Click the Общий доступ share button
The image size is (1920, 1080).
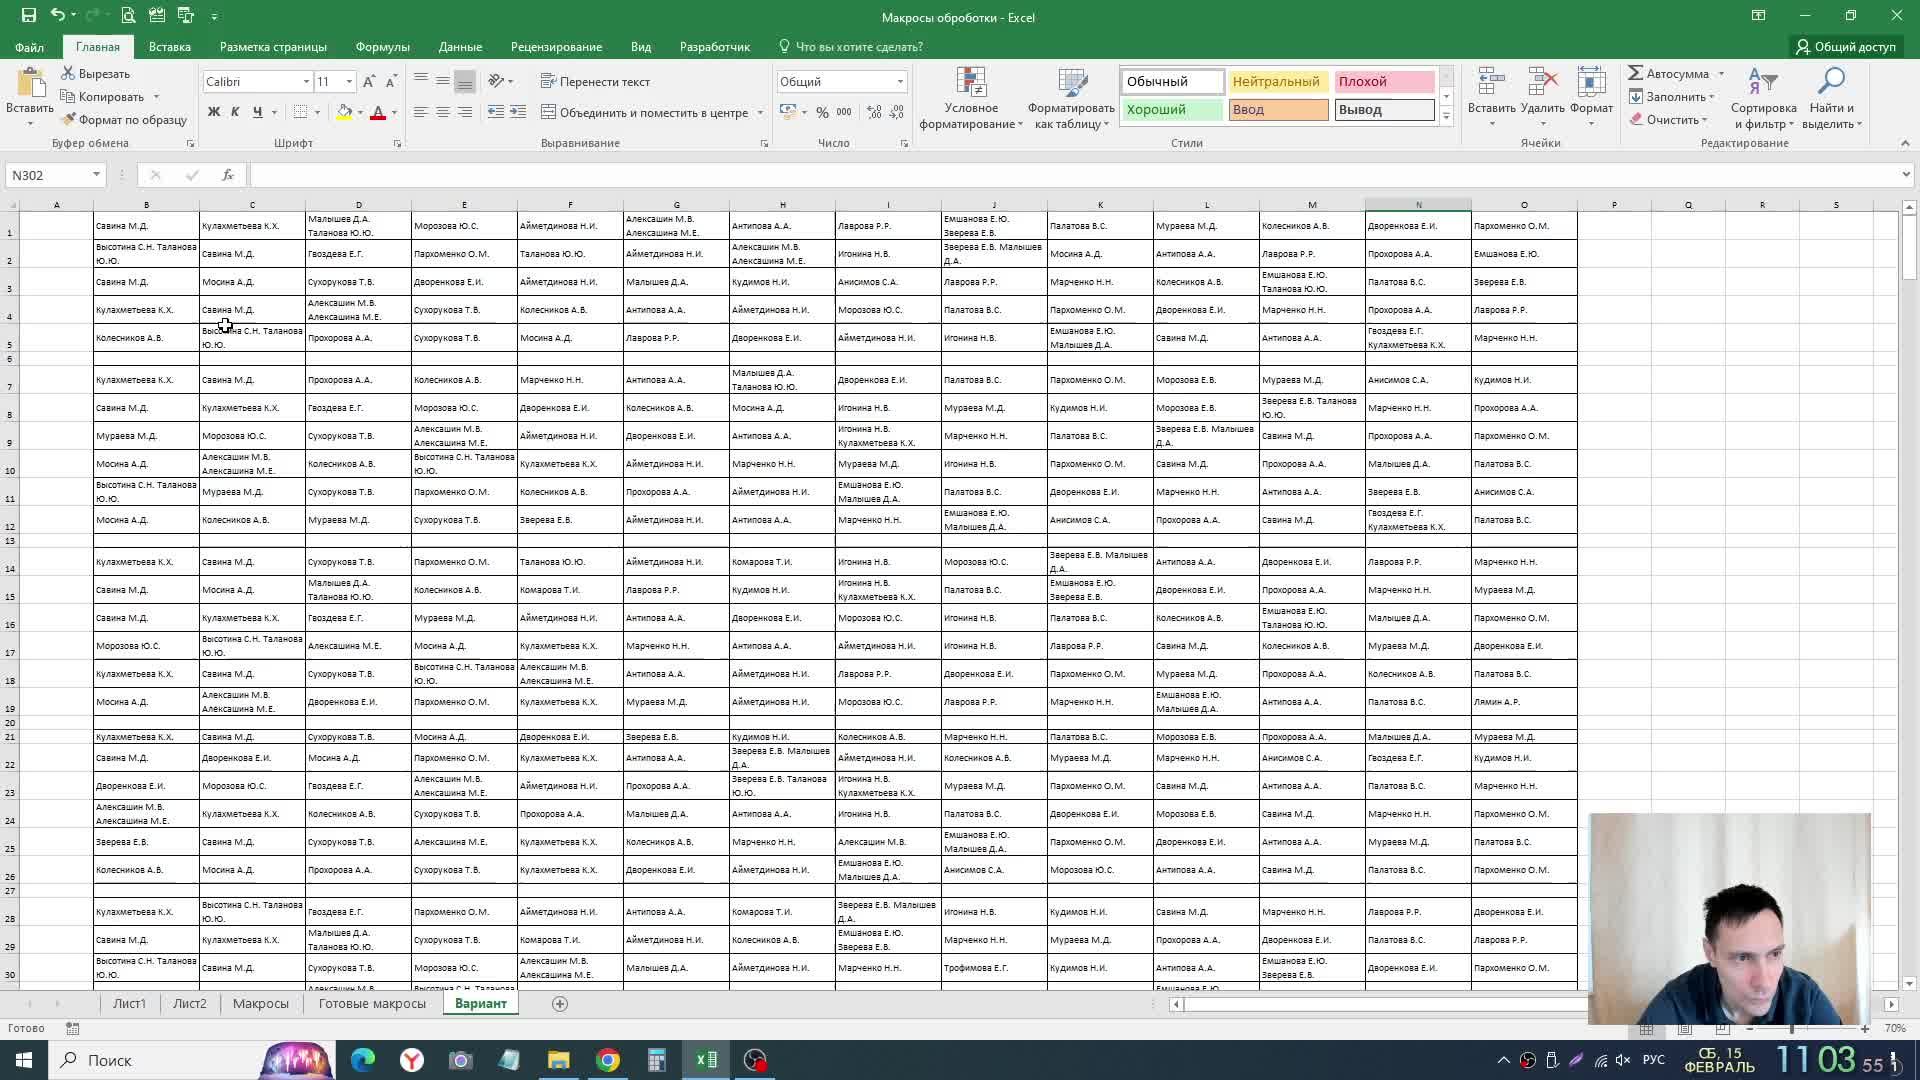(x=1845, y=47)
